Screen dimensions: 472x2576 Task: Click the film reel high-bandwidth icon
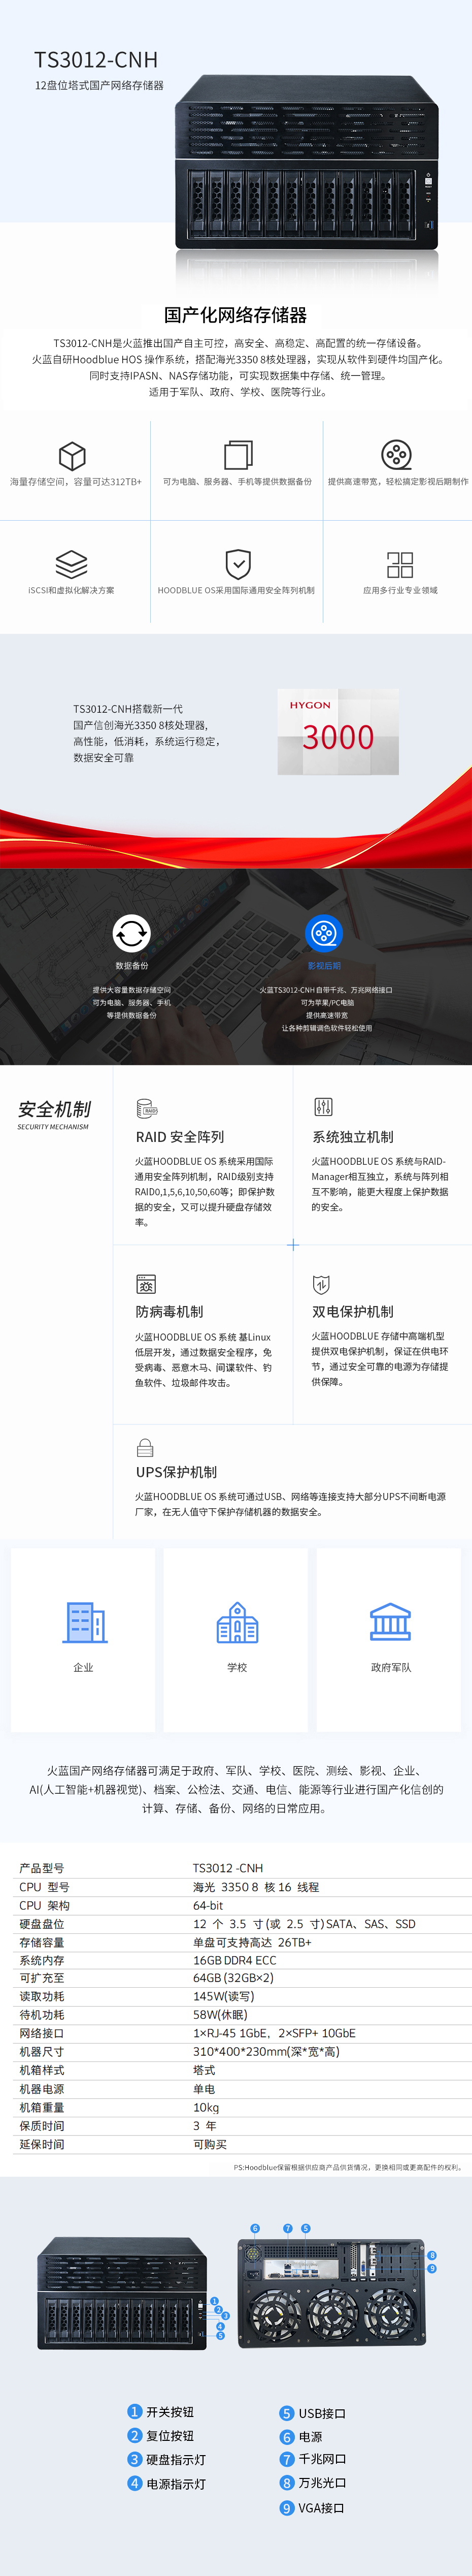tap(397, 455)
